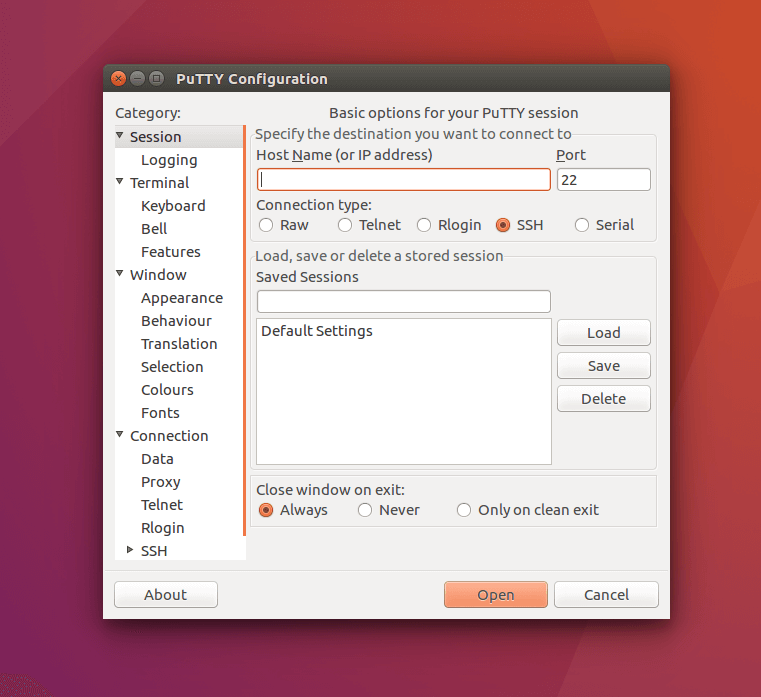Viewport: 761px width, 697px height.
Task: Close the PuTTY Configuration window
Action: point(118,78)
